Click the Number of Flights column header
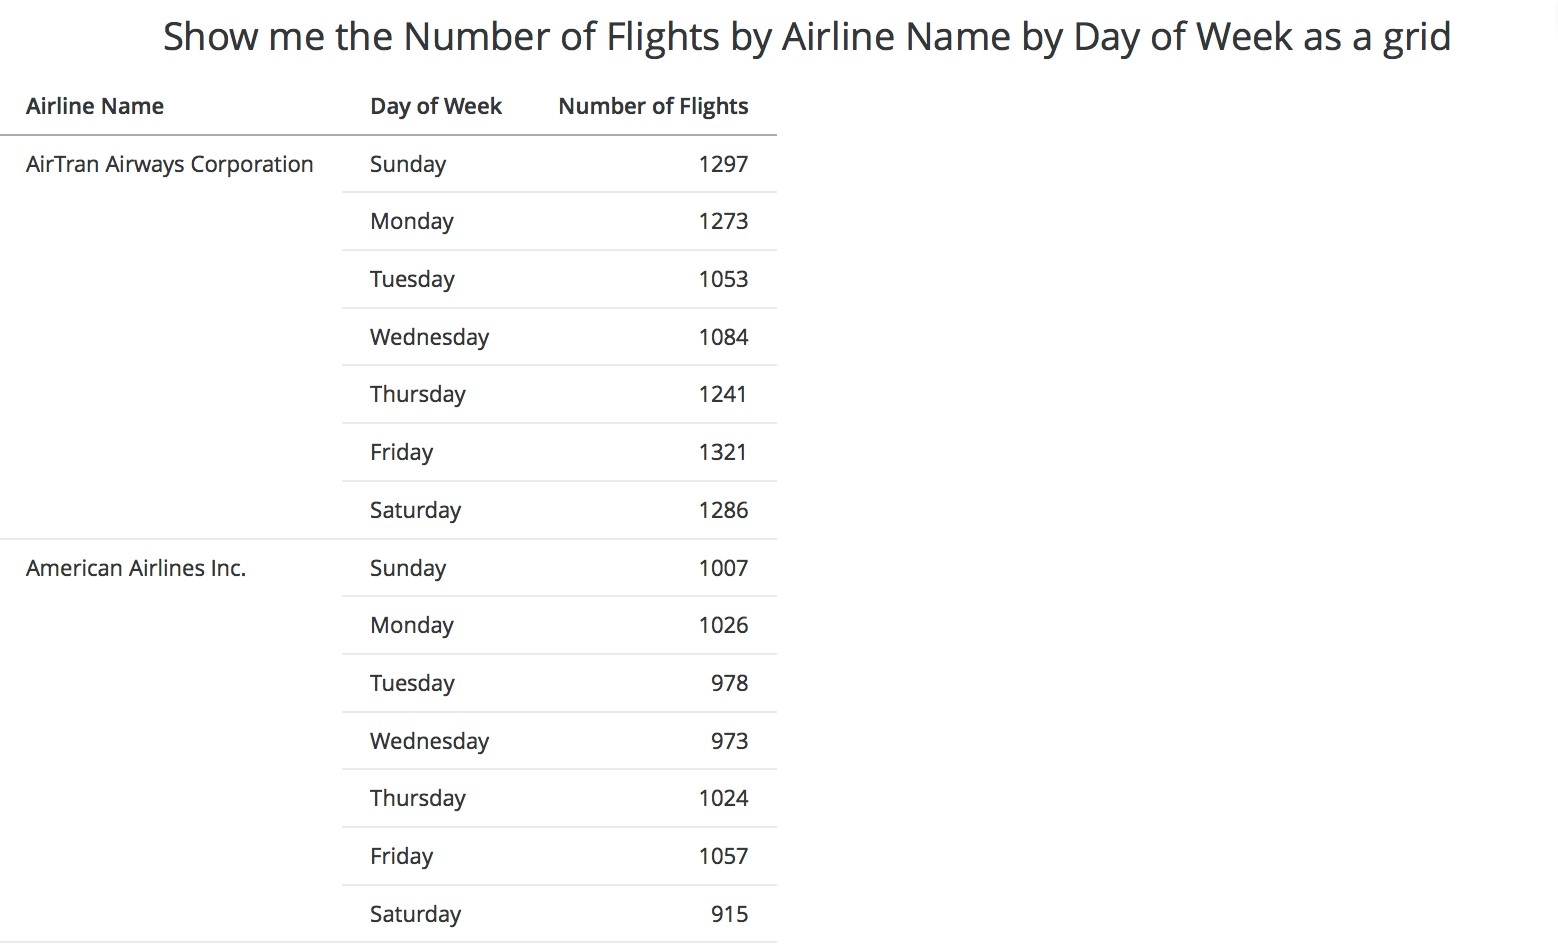This screenshot has width=1558, height=946. pyautogui.click(x=653, y=106)
